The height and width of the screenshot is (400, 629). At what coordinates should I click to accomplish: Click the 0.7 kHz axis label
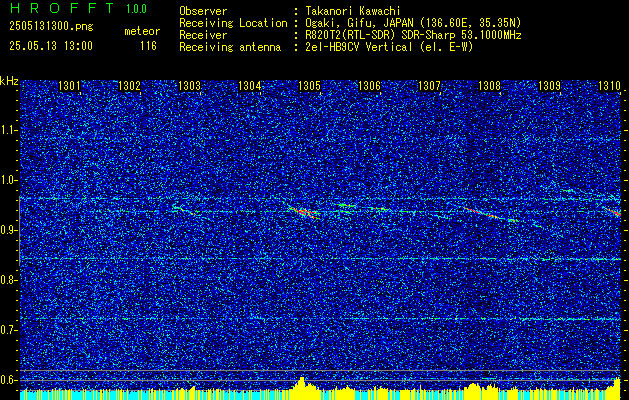9,330
